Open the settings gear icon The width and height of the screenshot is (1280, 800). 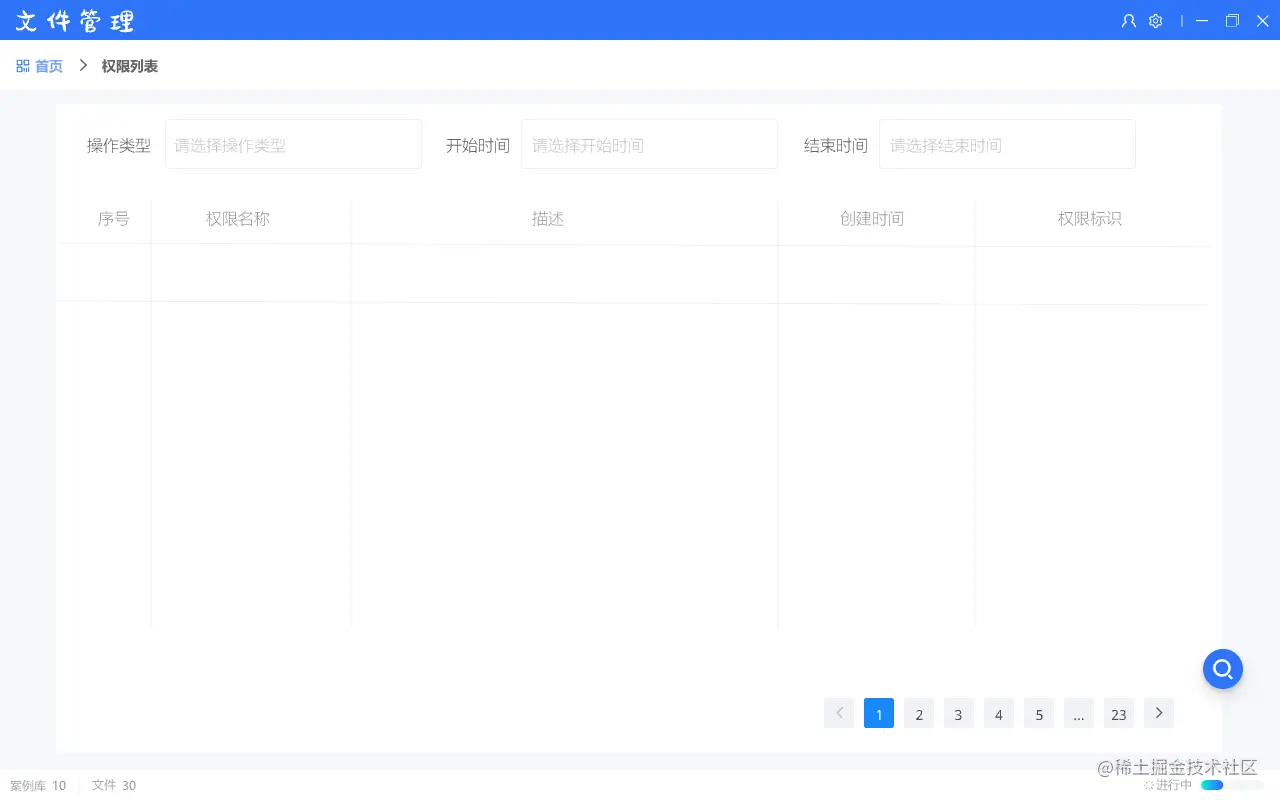pos(1155,20)
